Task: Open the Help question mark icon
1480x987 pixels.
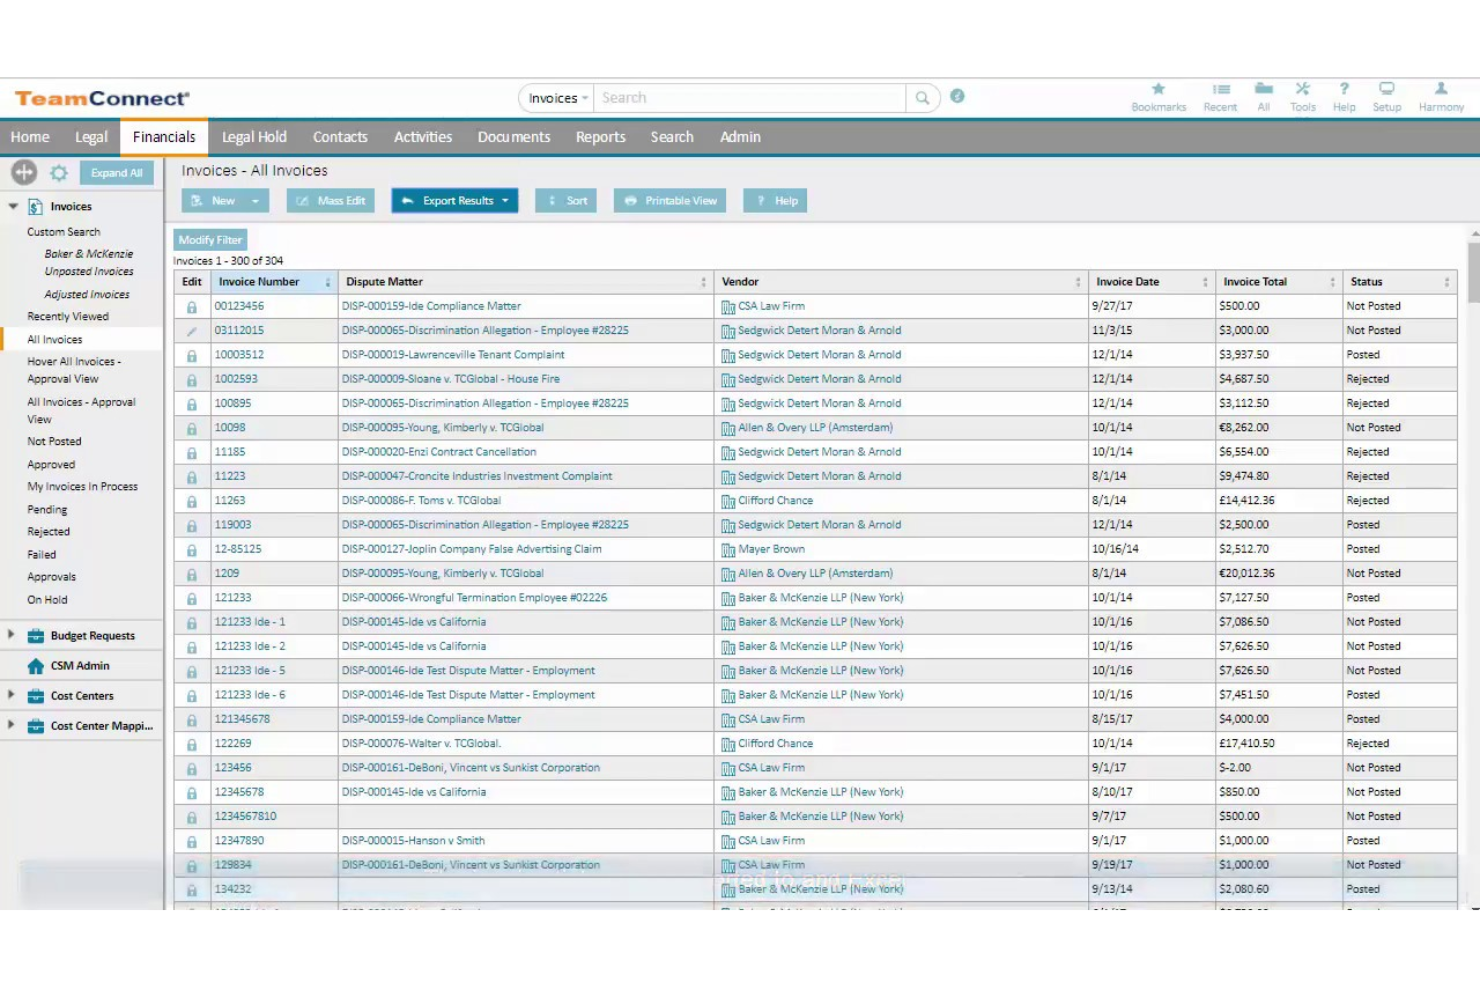Action: click(x=1344, y=89)
